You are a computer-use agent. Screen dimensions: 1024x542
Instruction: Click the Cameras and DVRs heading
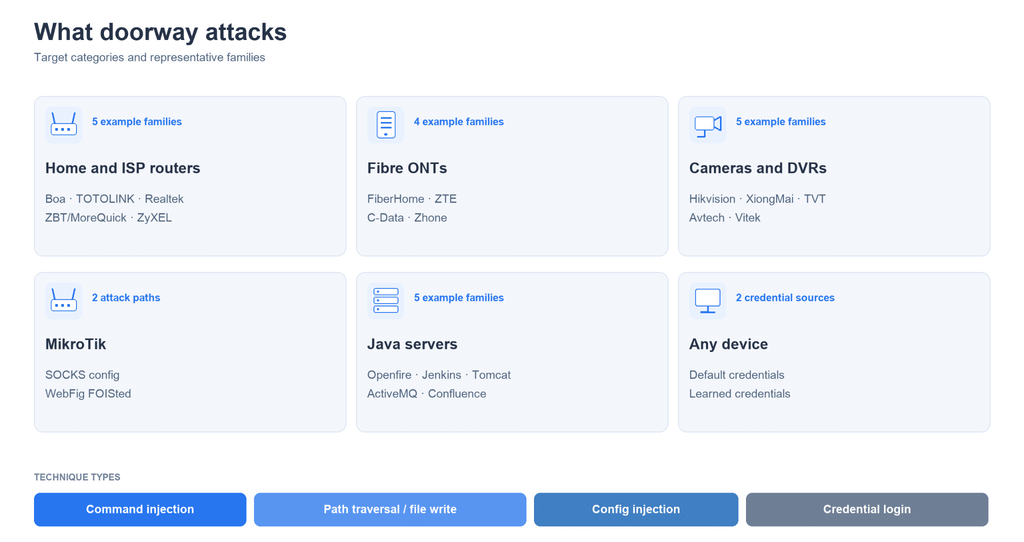[x=758, y=168]
